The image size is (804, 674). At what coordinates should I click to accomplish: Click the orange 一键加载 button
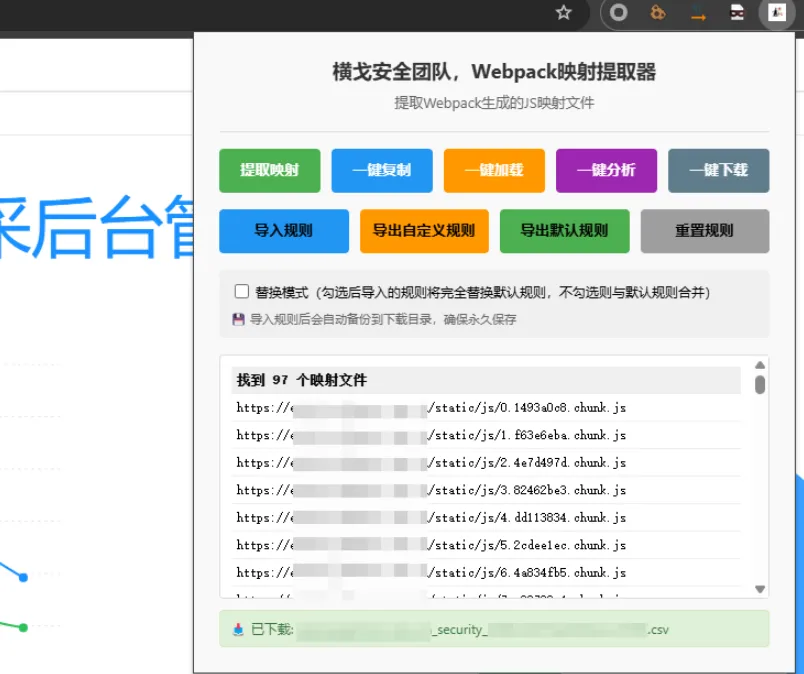click(494, 171)
